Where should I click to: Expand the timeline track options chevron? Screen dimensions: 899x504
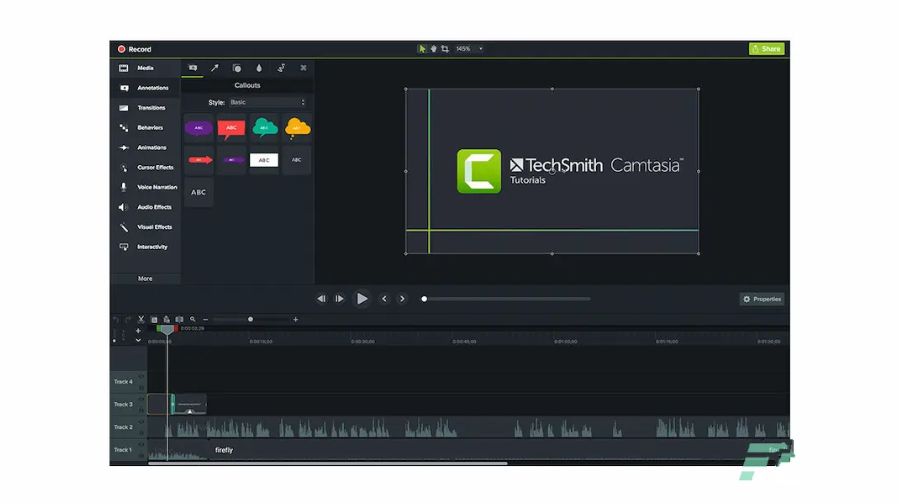[x=138, y=340]
